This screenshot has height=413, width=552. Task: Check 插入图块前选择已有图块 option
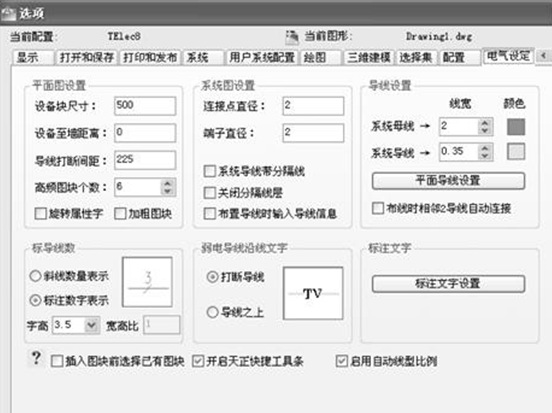click(57, 361)
